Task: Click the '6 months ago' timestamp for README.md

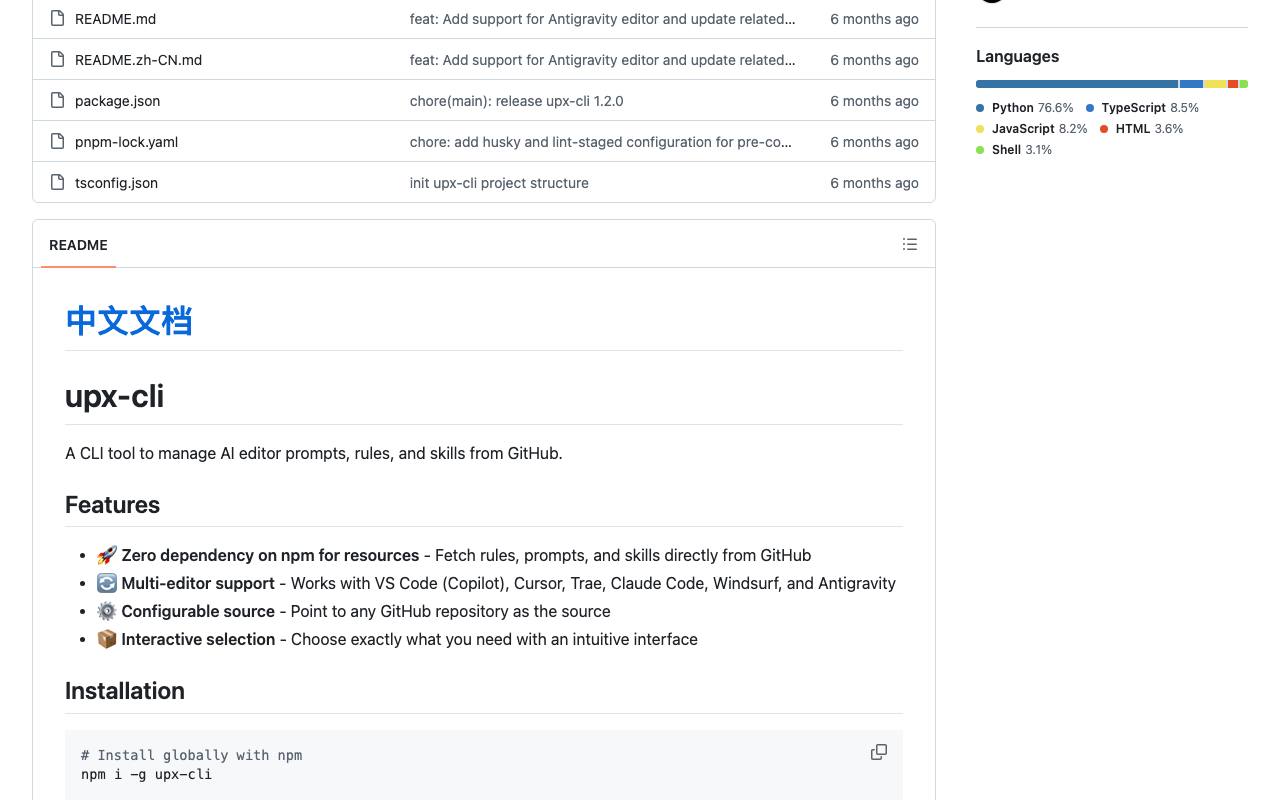Action: pos(874,19)
